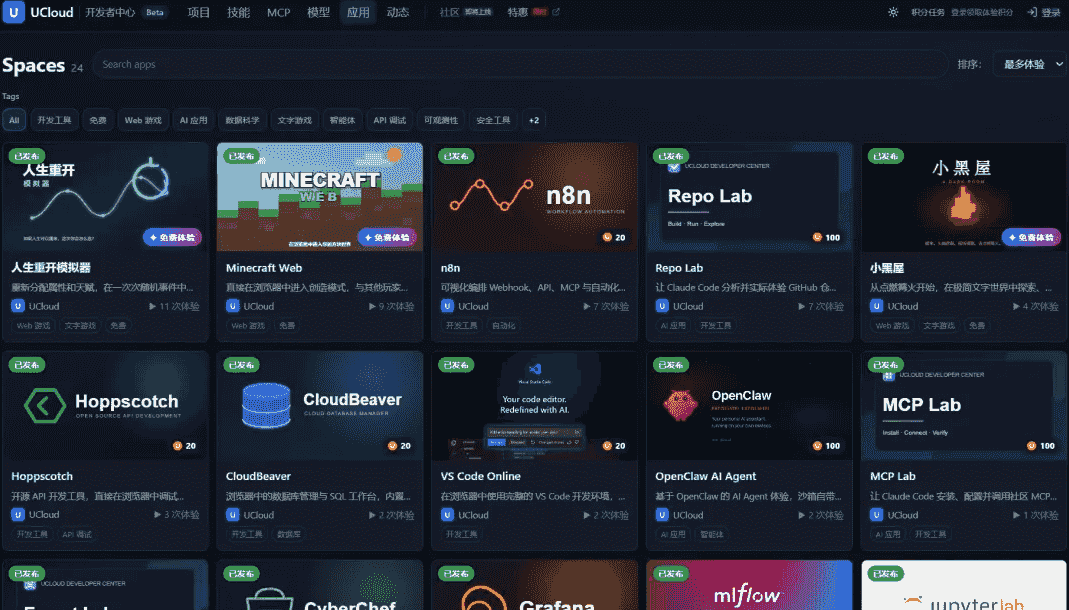Click 免费体验 button on 小黑屋 card

coord(1031,237)
